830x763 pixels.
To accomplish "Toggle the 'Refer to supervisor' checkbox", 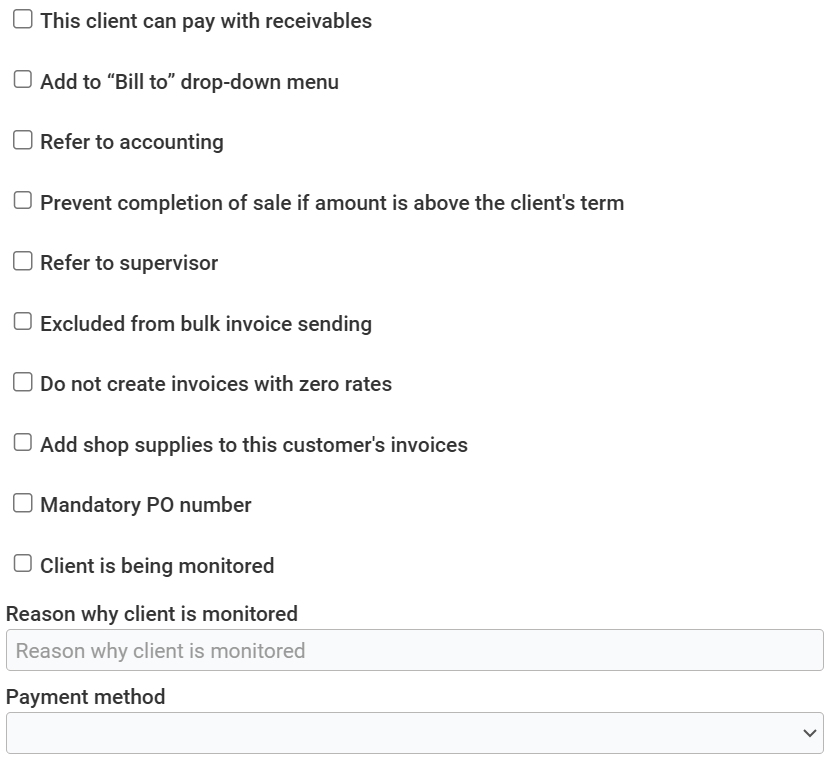I will click(x=22, y=262).
